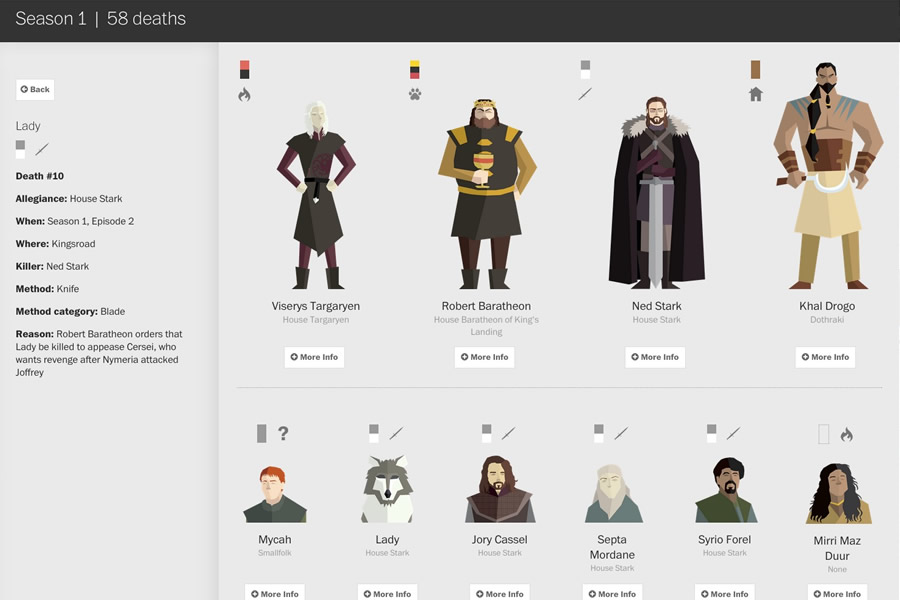The image size is (900, 600).
Task: Click 'When: Season 1, Episode 2' line
Action: click(x=75, y=221)
